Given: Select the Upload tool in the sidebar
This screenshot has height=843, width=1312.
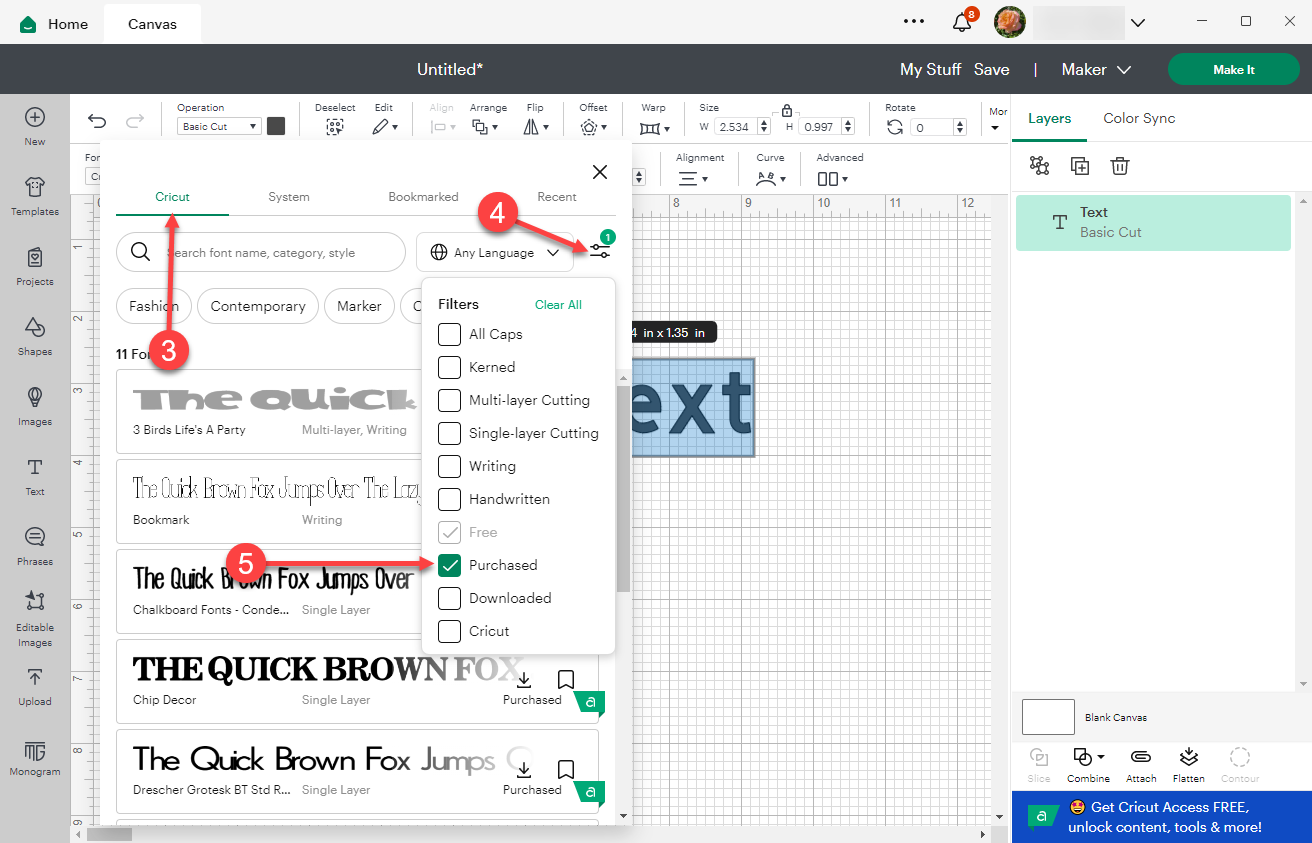Looking at the screenshot, I should tap(34, 687).
